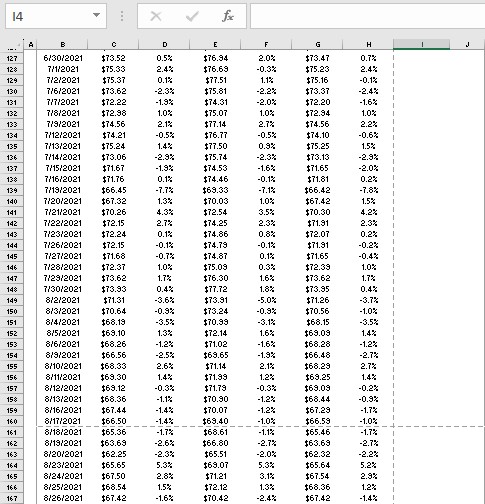The height and width of the screenshot is (504, 485).
Task: Click cell showing 4.3%
Action: pyautogui.click(x=165, y=212)
